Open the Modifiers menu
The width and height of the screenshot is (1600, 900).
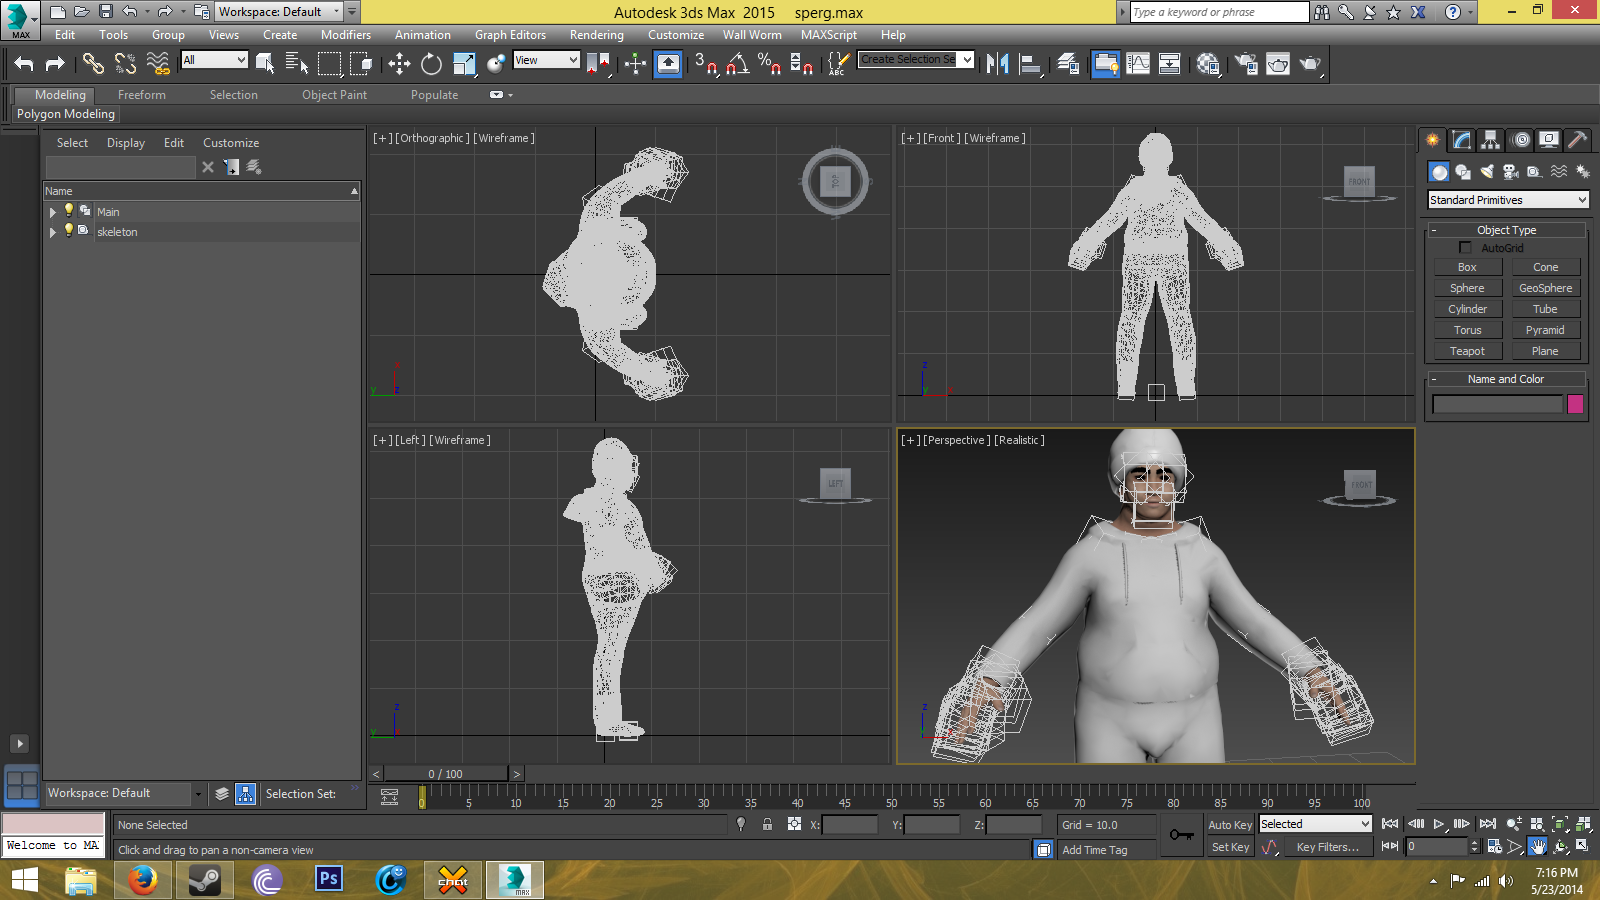pos(346,35)
